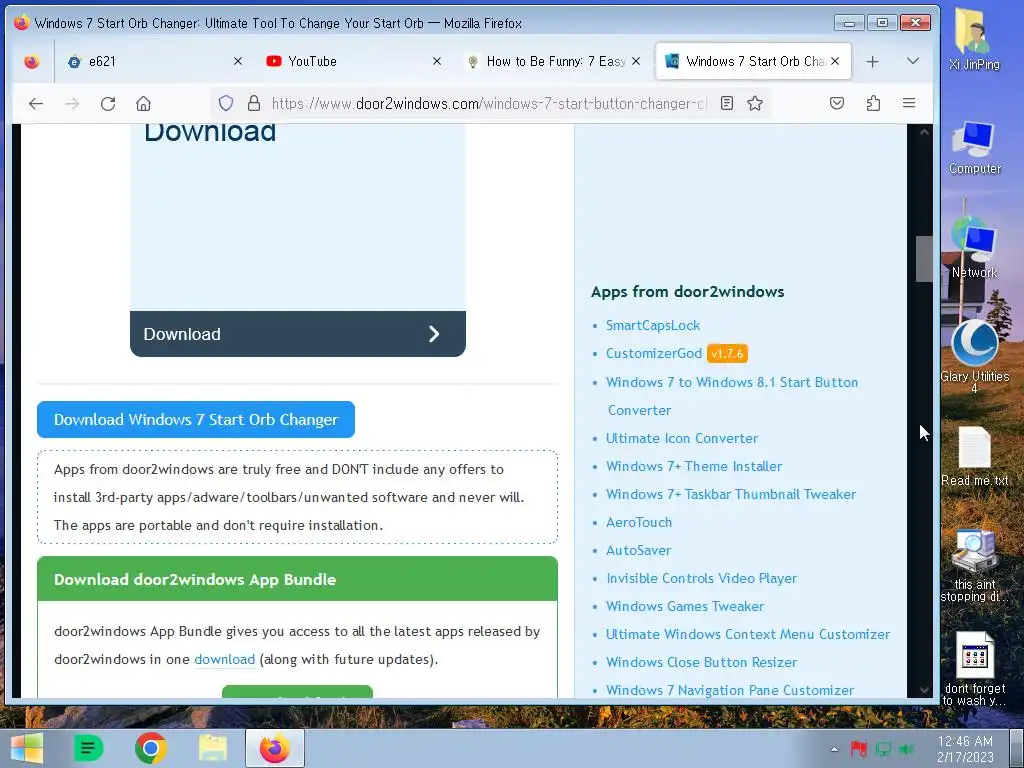Open the green taskbar app icon
This screenshot has height=768, width=1024.
tap(88, 748)
